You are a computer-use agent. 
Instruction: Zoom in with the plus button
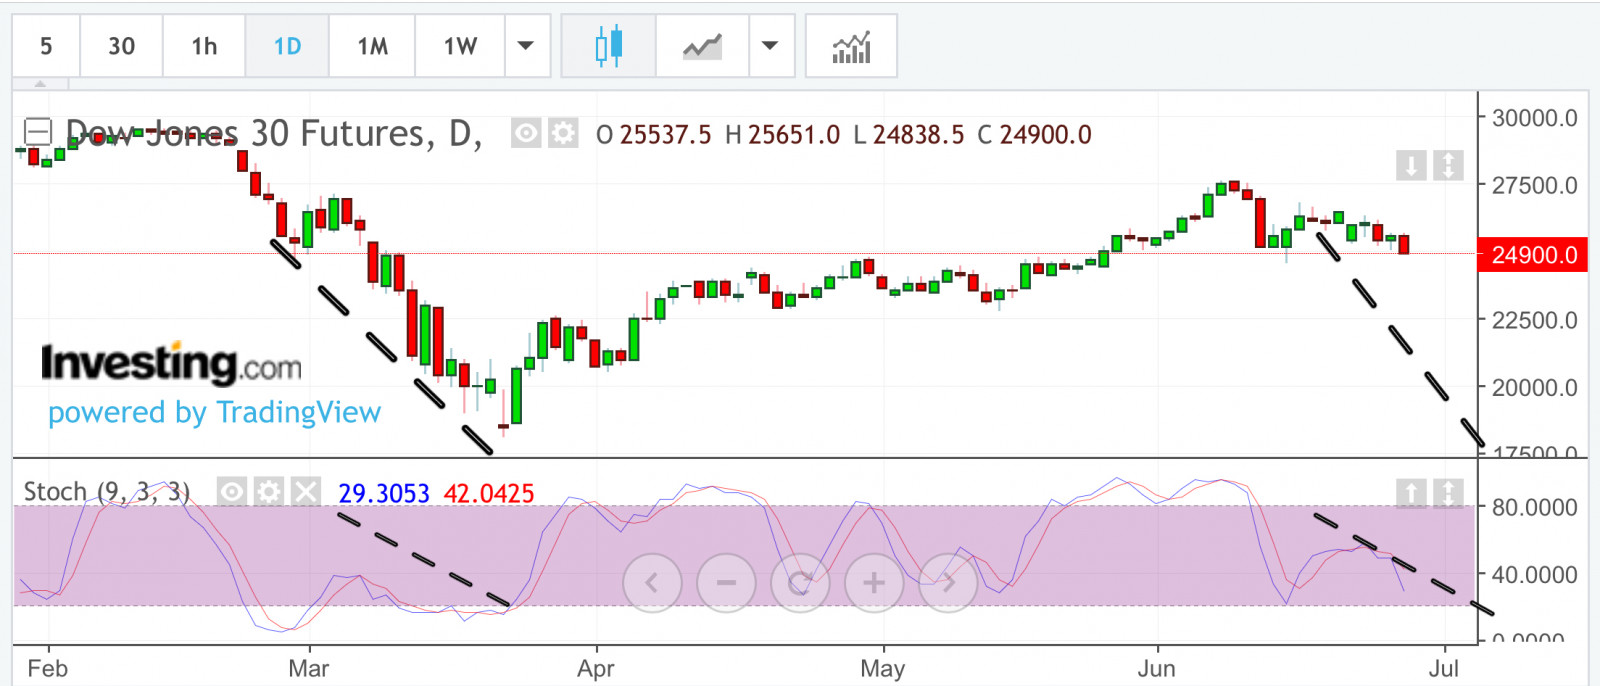[873, 582]
